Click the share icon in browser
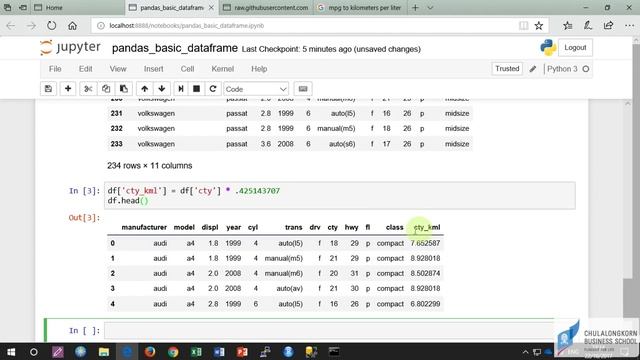This screenshot has width=640, height=360. click(x=608, y=26)
